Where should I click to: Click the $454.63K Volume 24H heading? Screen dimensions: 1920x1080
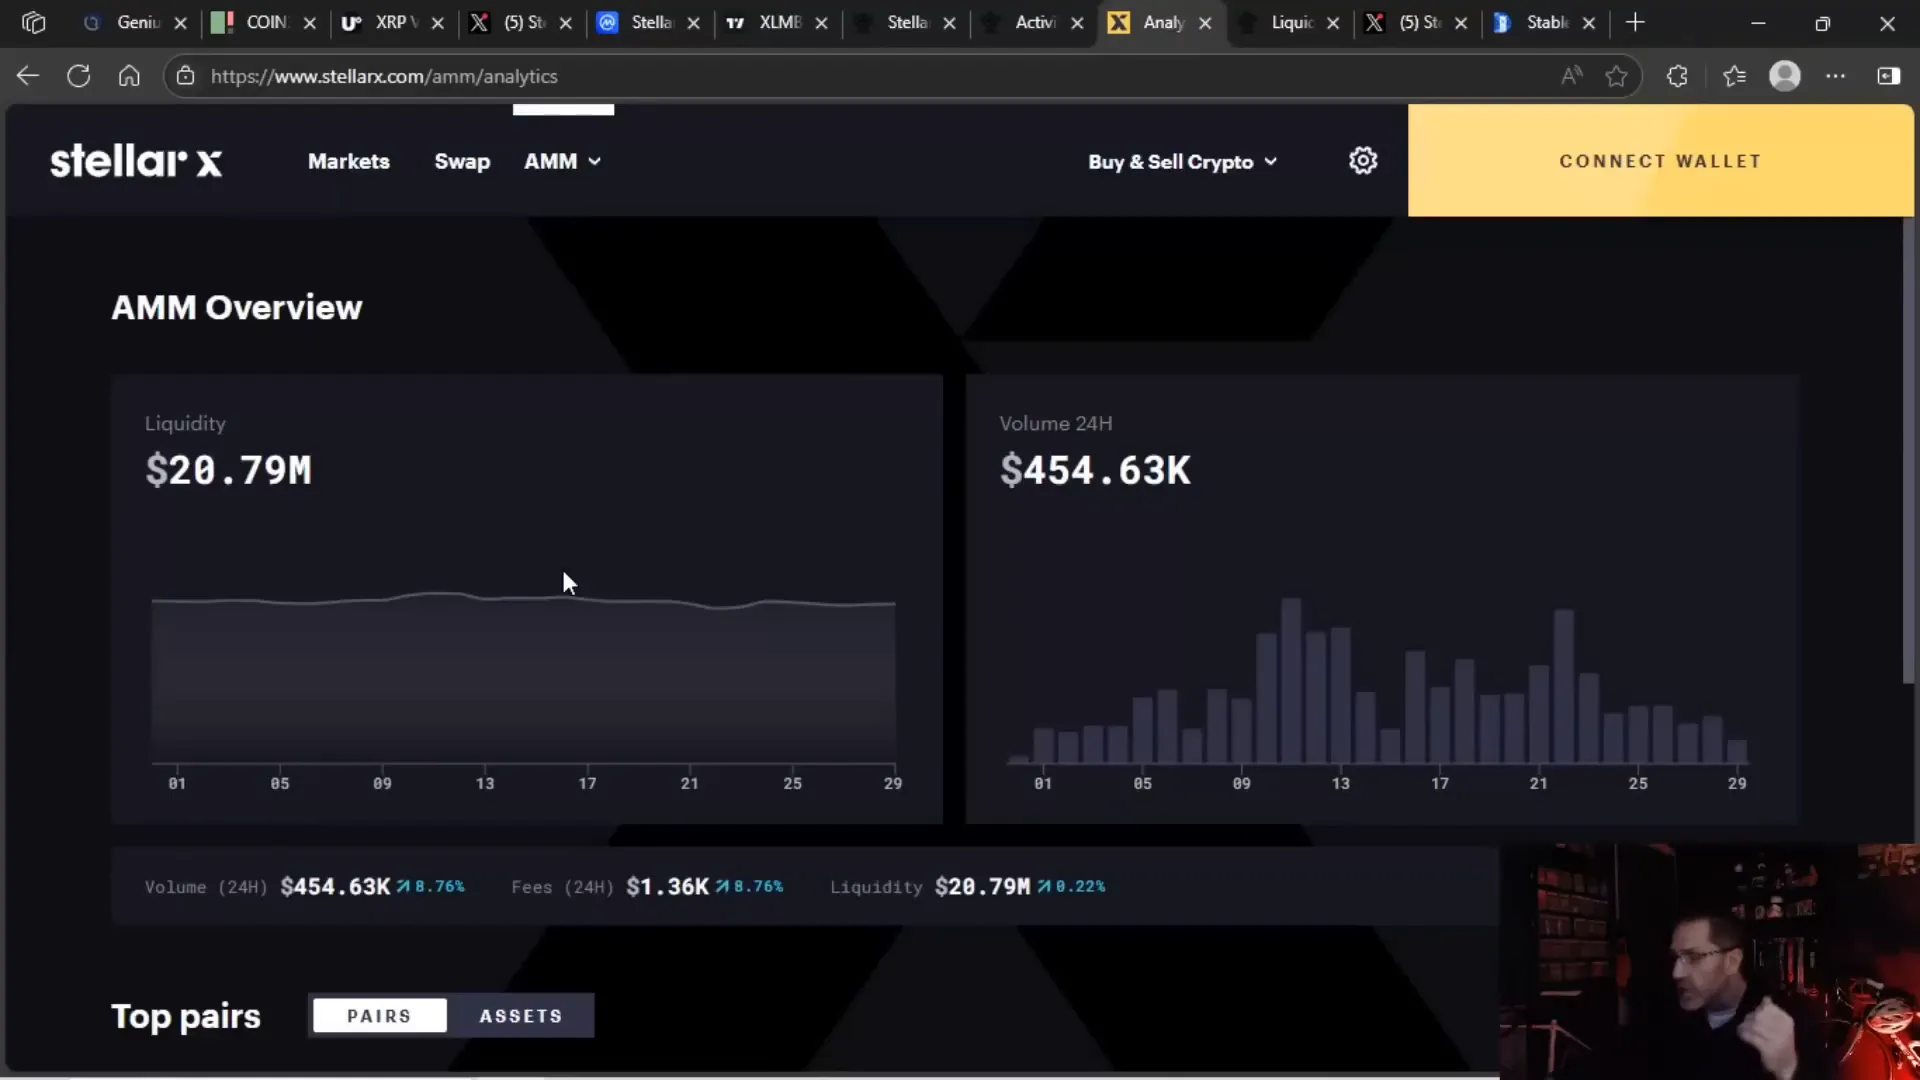tap(1095, 470)
